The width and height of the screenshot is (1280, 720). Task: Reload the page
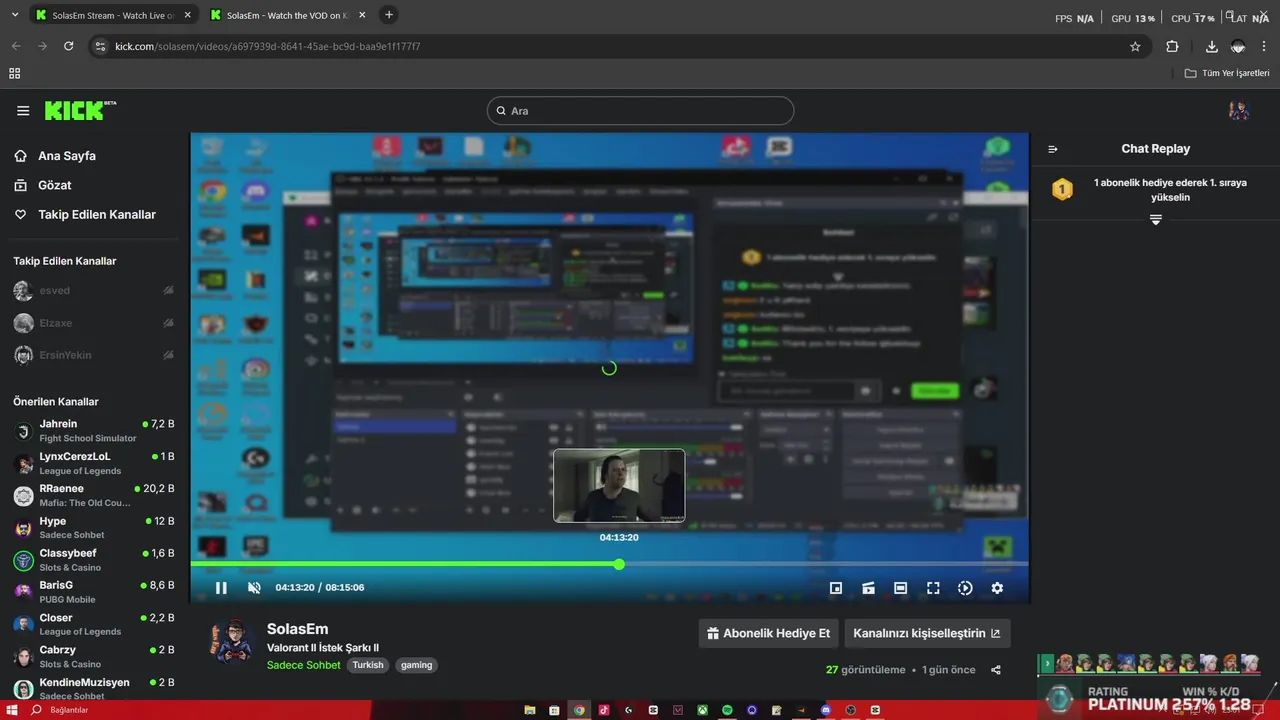tap(68, 46)
